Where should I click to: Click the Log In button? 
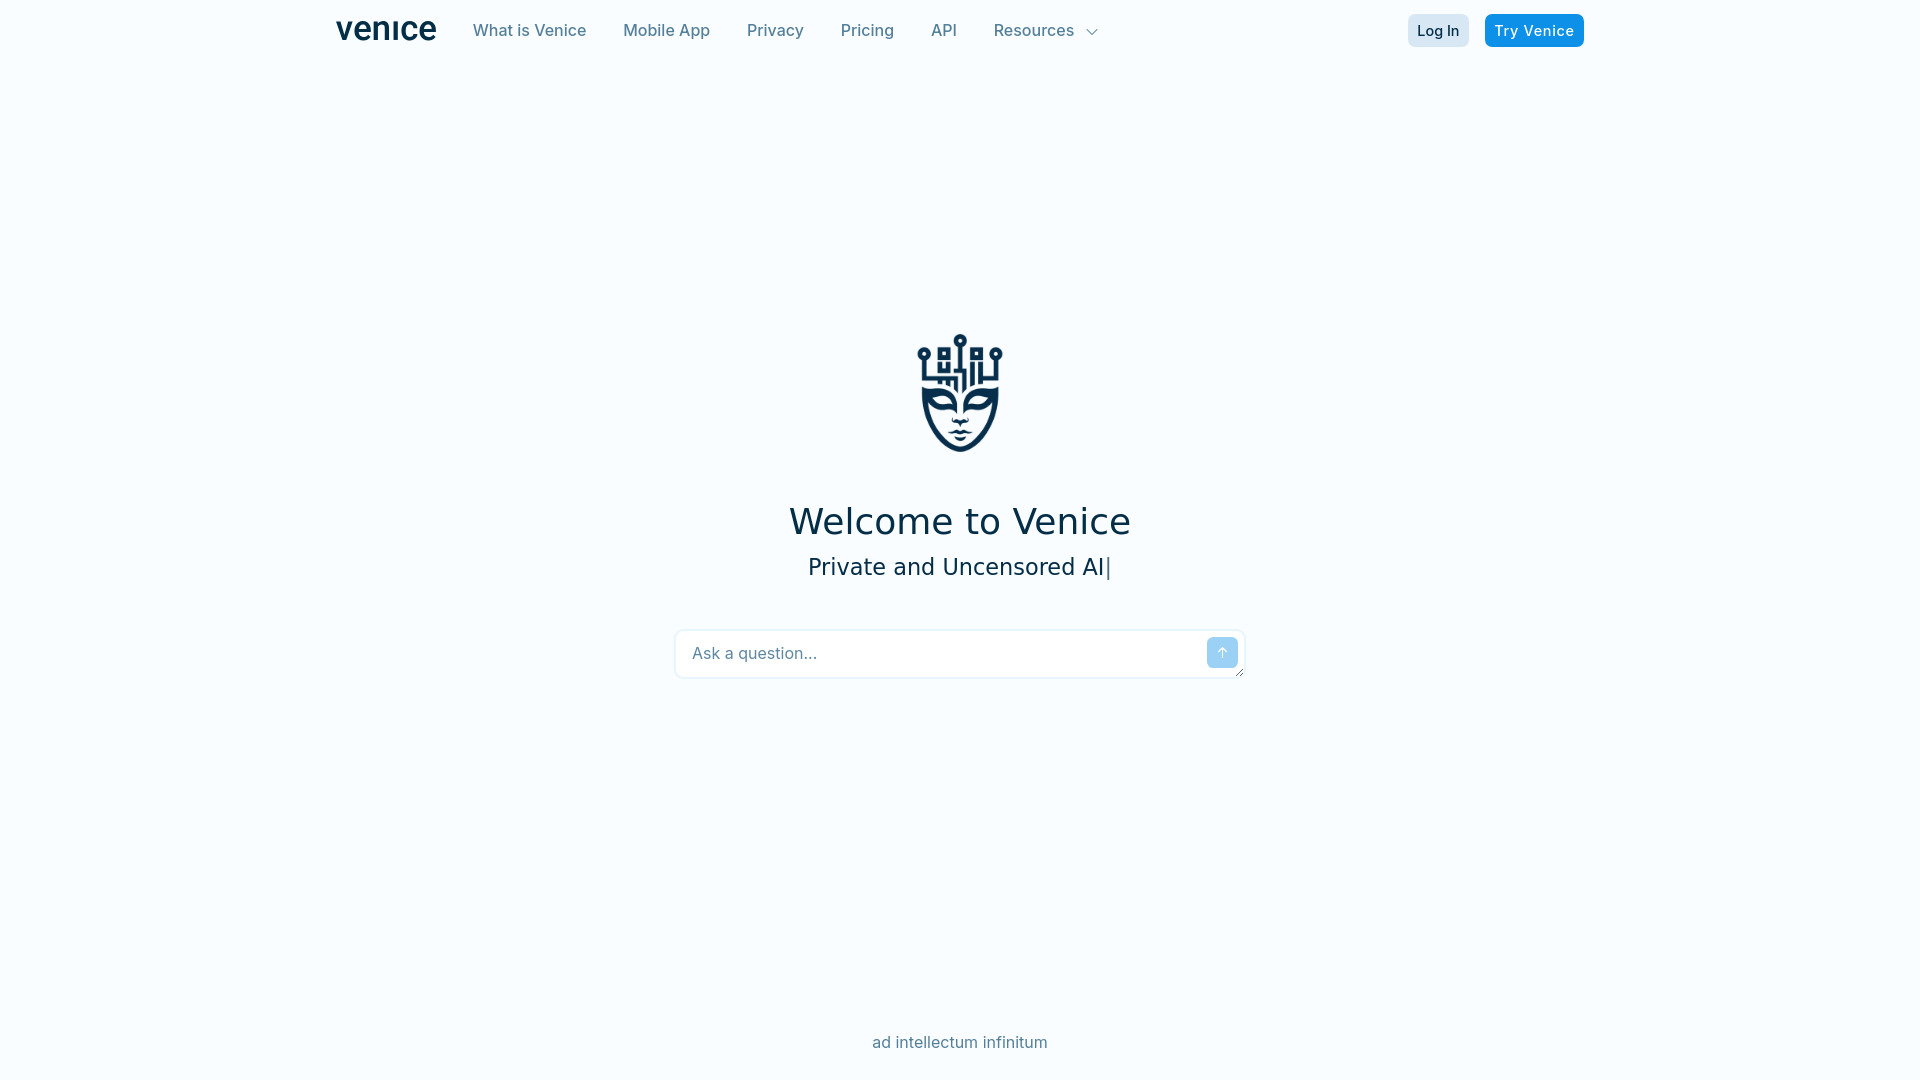[1437, 29]
